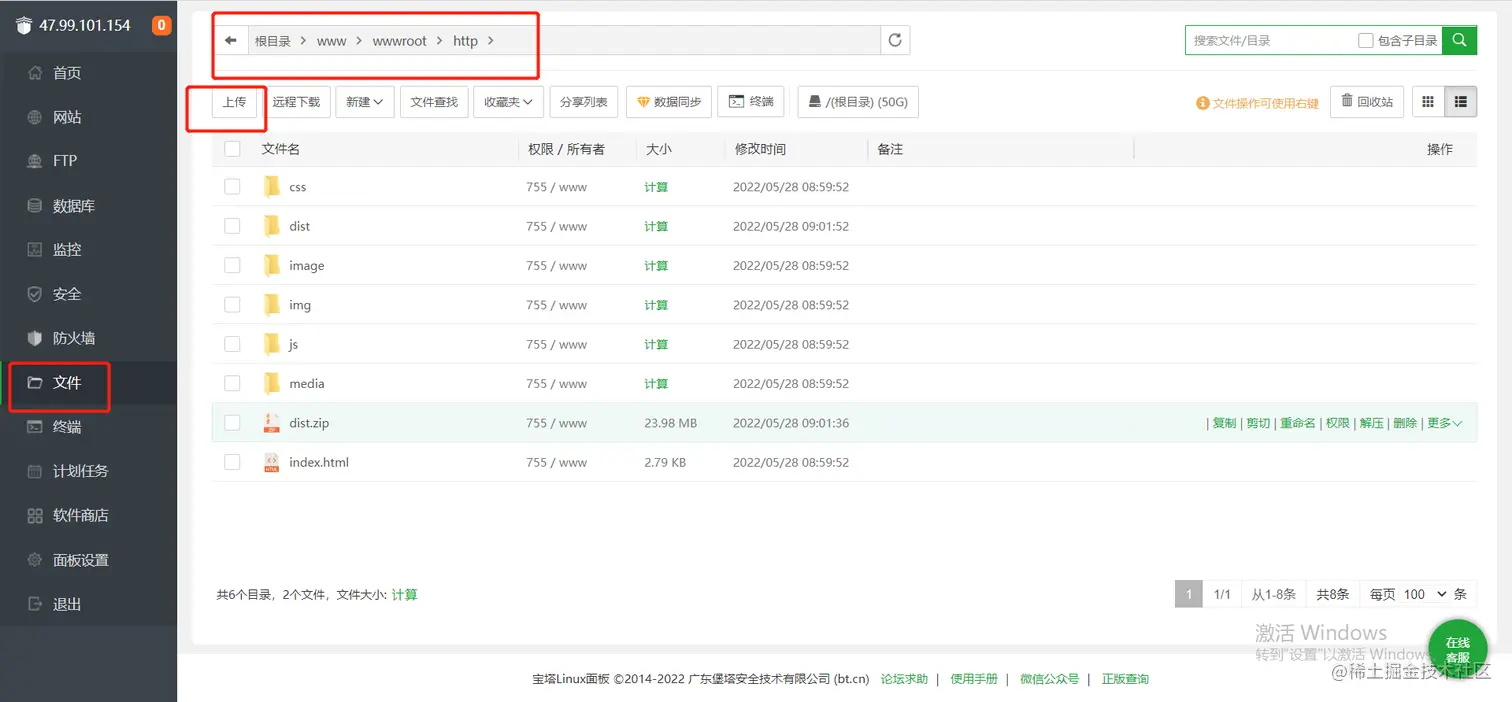
Task: Tick the select-all checkbox in header
Action: (233, 149)
